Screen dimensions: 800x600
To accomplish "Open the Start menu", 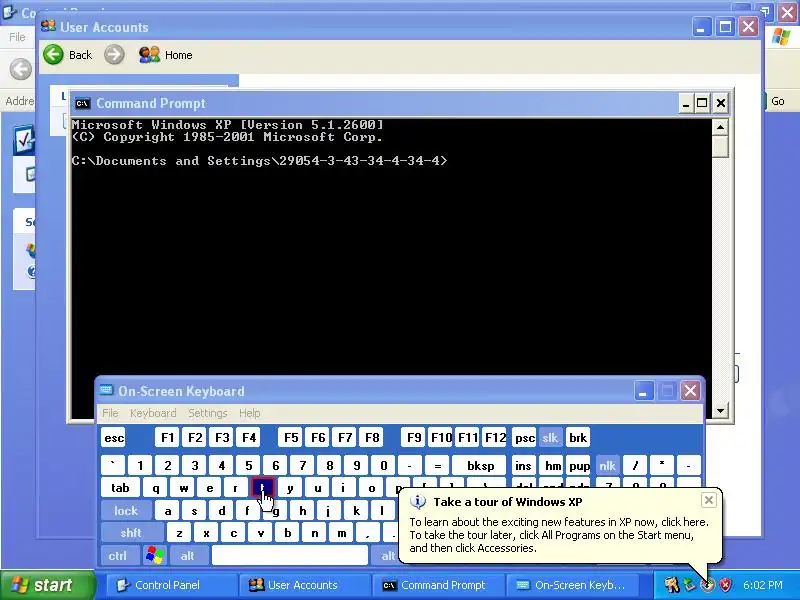I will pos(47,585).
